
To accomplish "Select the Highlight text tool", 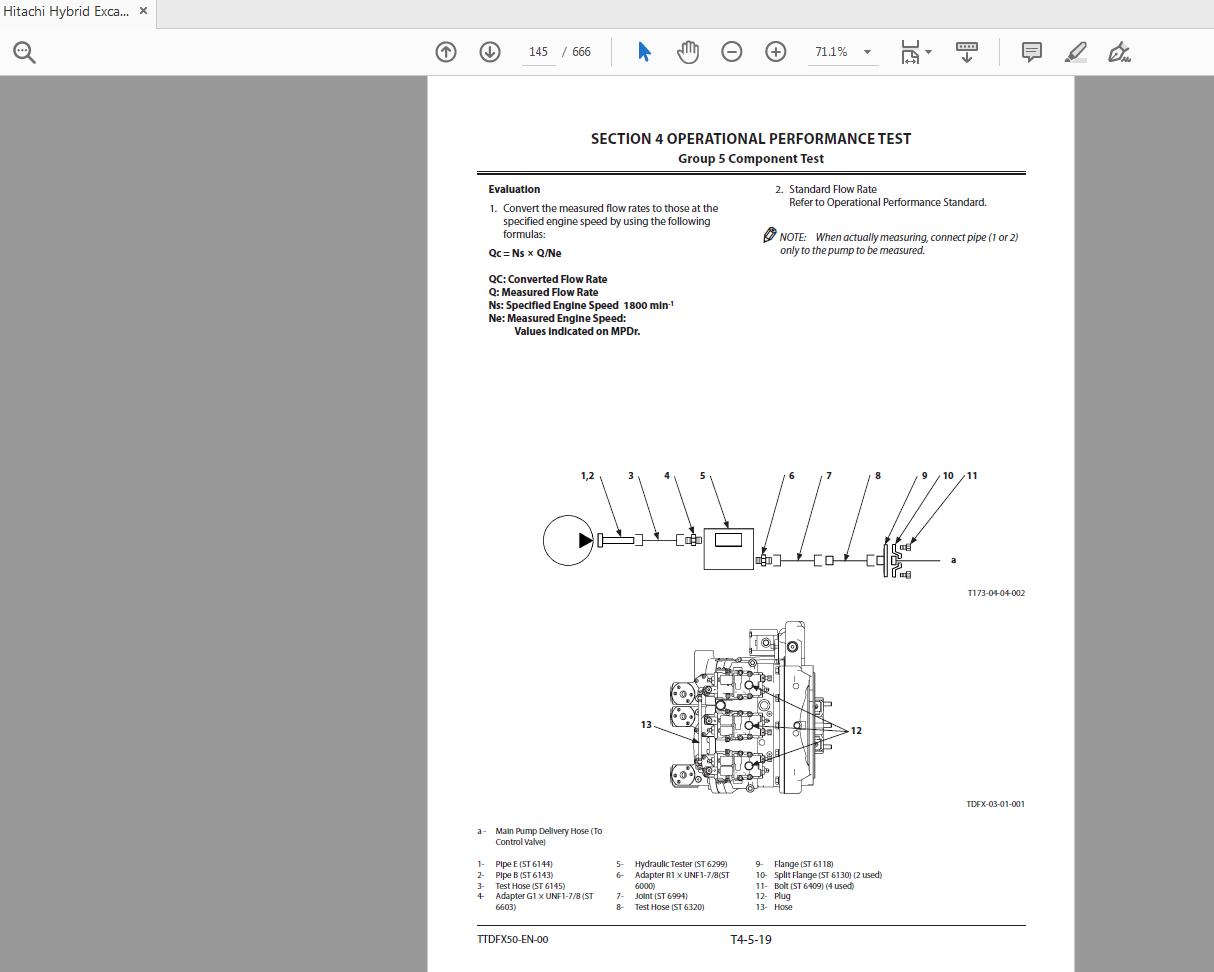I will (1075, 51).
